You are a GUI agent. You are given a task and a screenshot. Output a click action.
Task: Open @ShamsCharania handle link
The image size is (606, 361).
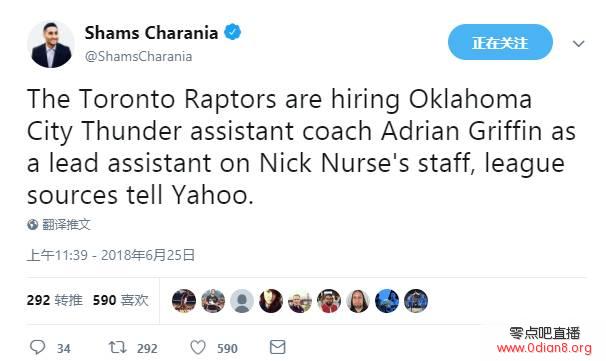138,56
